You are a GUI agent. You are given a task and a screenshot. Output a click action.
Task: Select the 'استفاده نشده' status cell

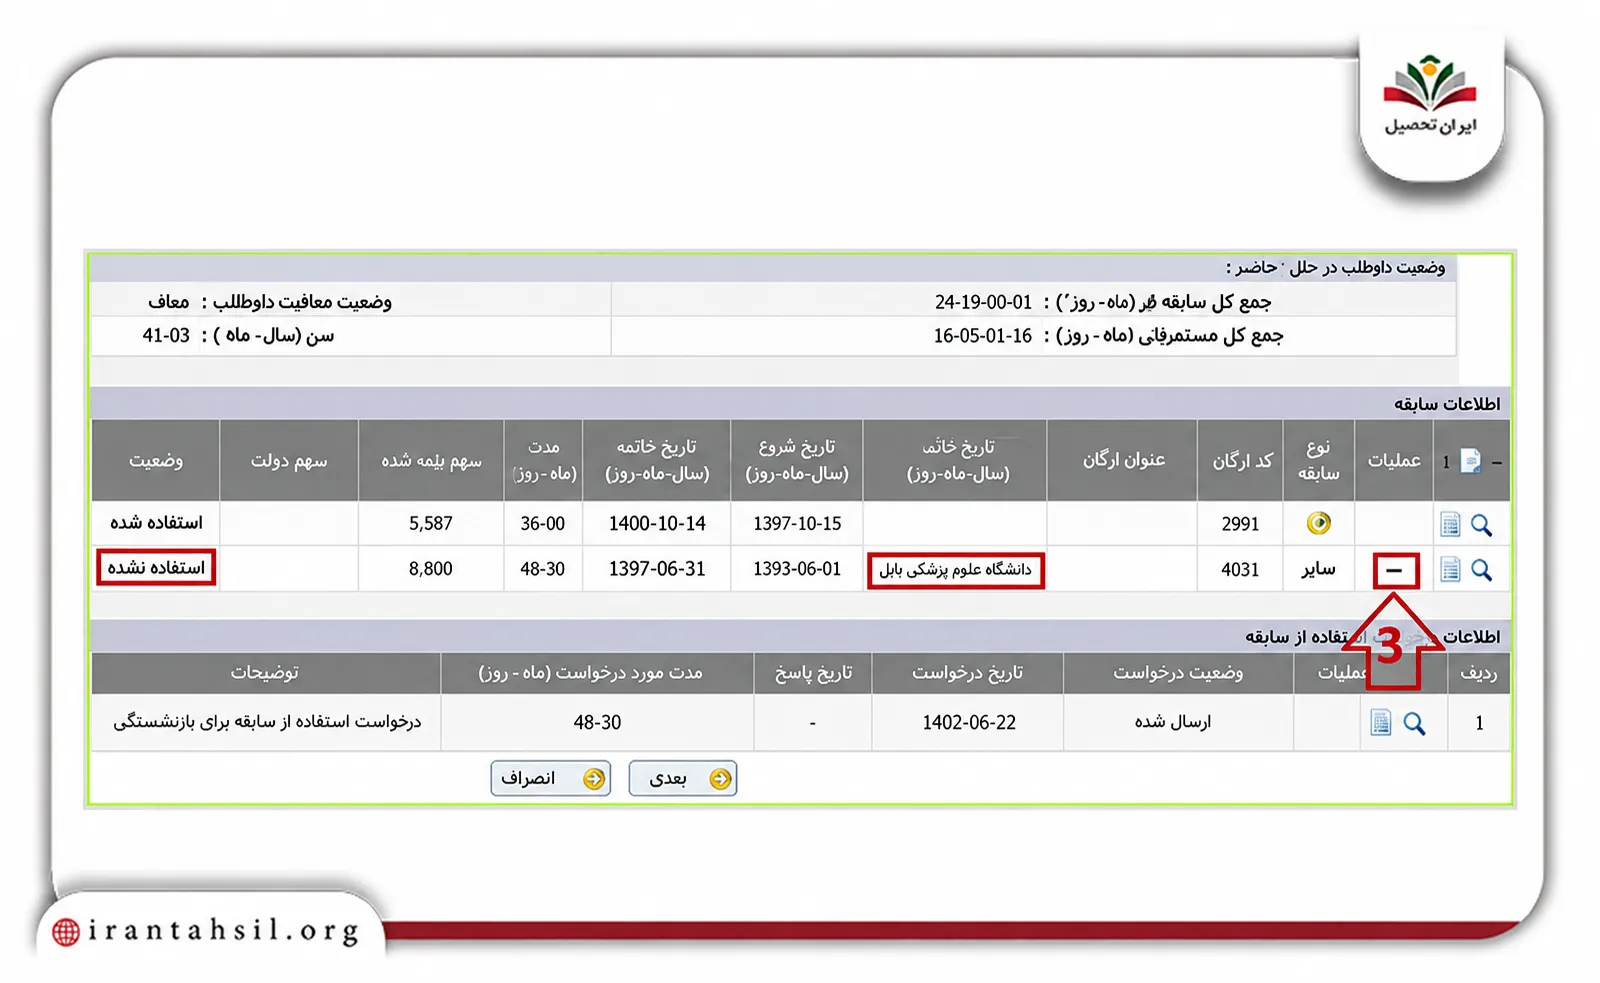pyautogui.click(x=156, y=568)
